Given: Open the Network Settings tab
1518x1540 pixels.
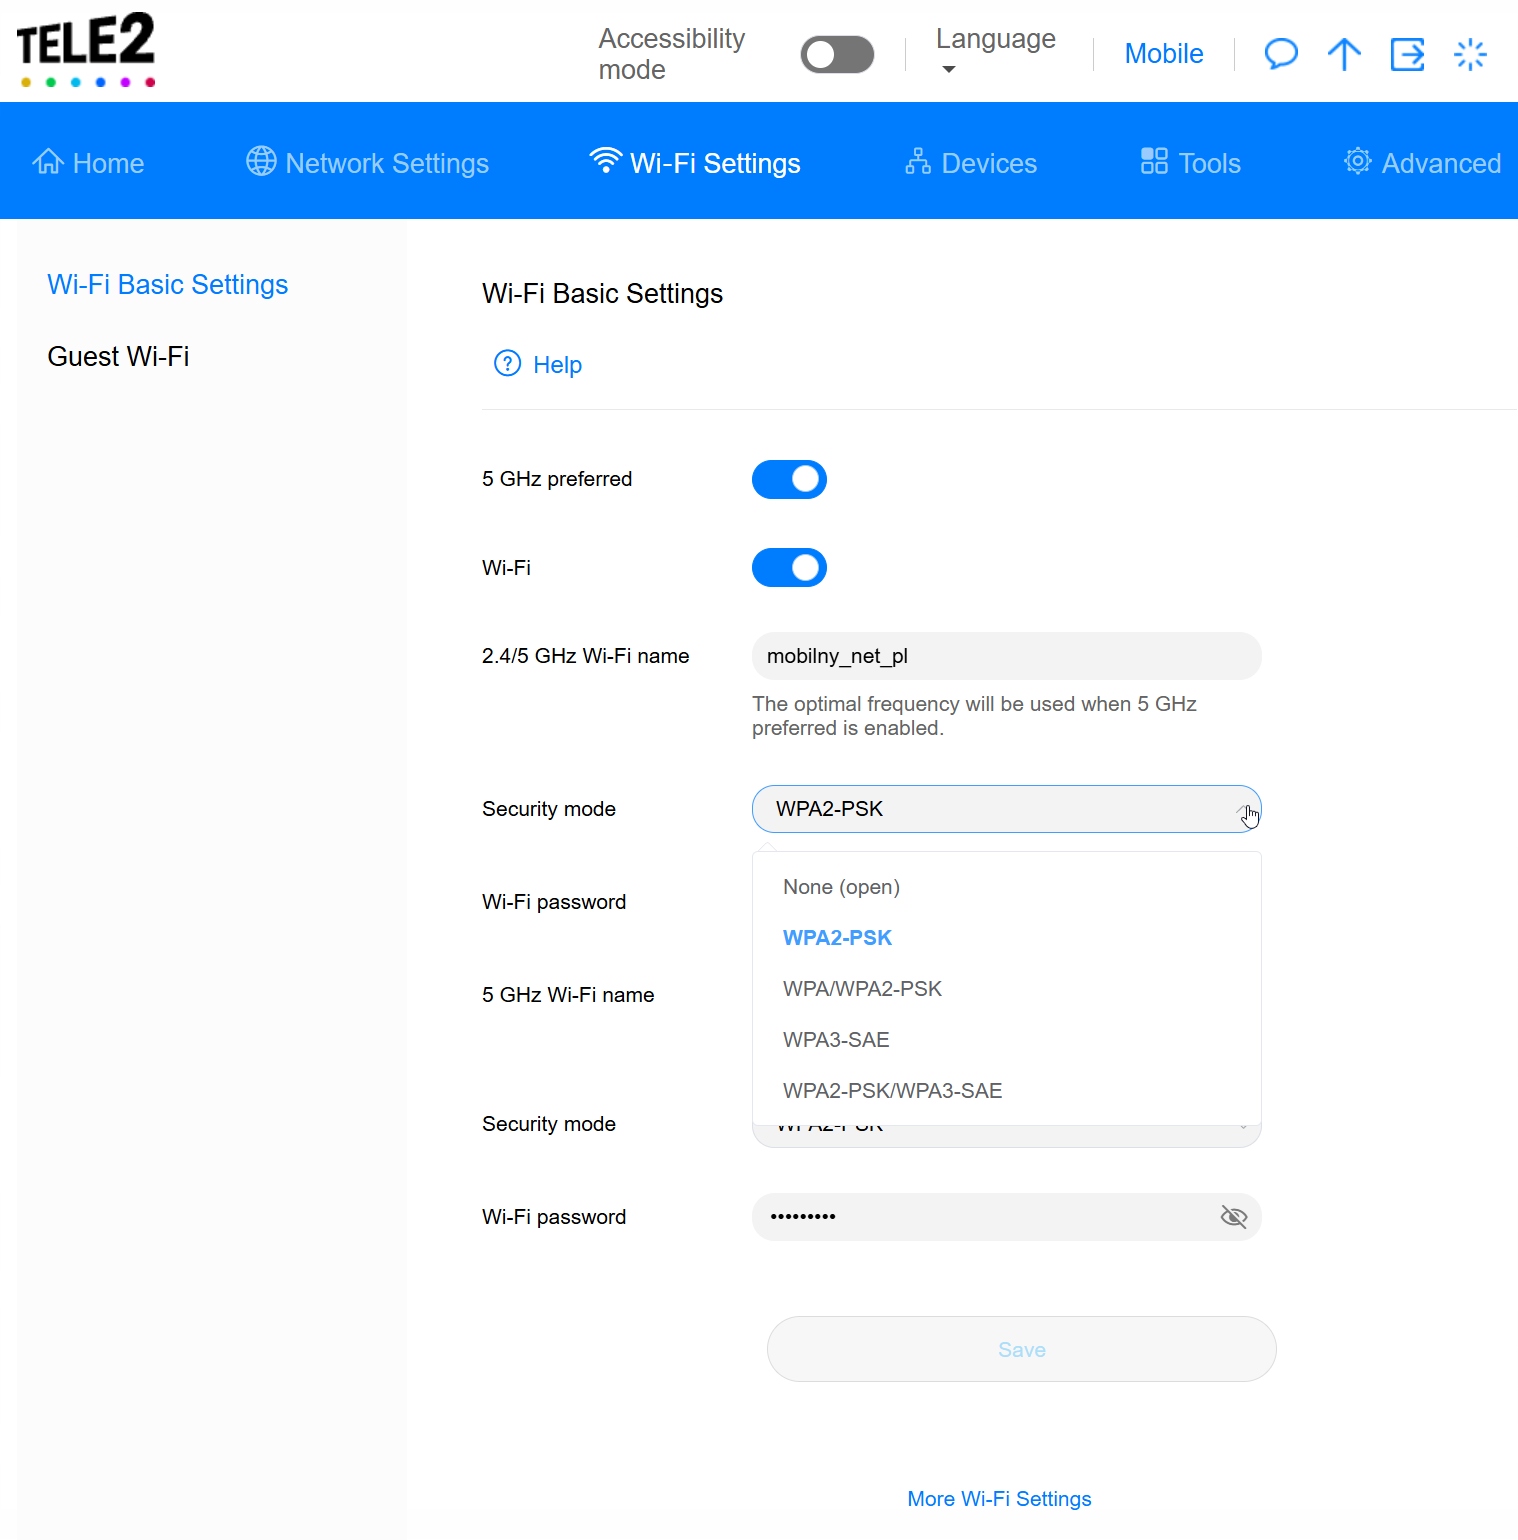Looking at the screenshot, I should coord(367,163).
